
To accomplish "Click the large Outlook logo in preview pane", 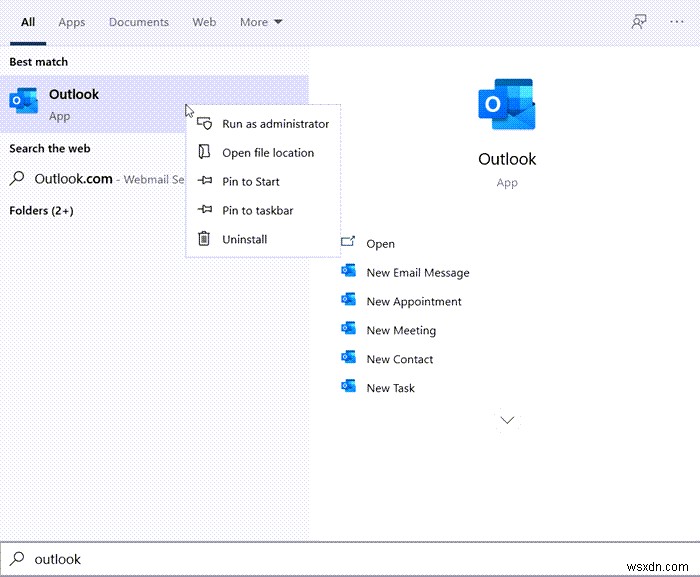I will pyautogui.click(x=507, y=104).
